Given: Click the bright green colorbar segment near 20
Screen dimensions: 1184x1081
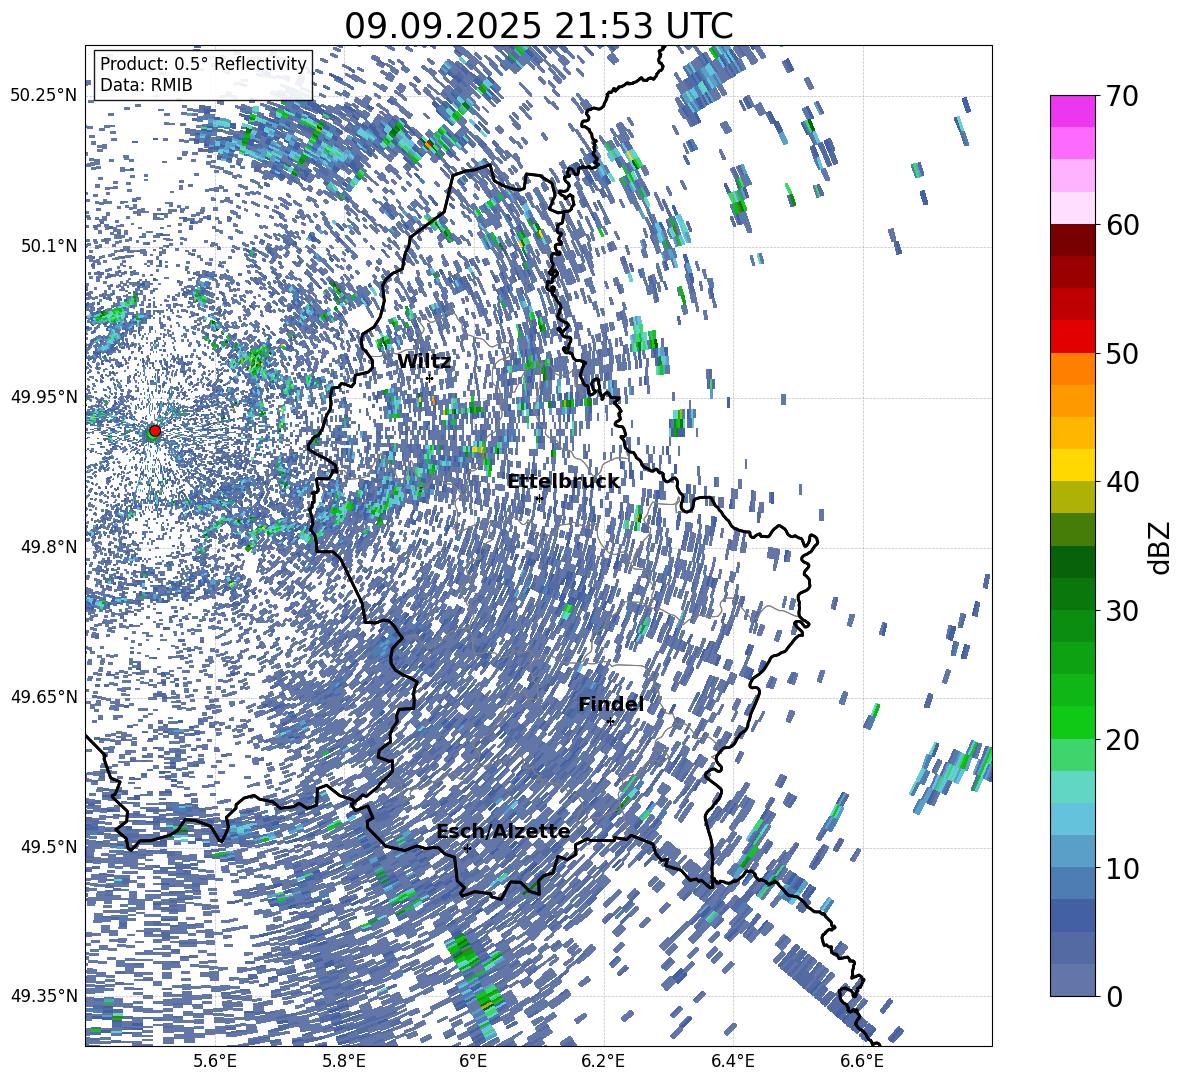Looking at the screenshot, I should tap(1073, 722).
